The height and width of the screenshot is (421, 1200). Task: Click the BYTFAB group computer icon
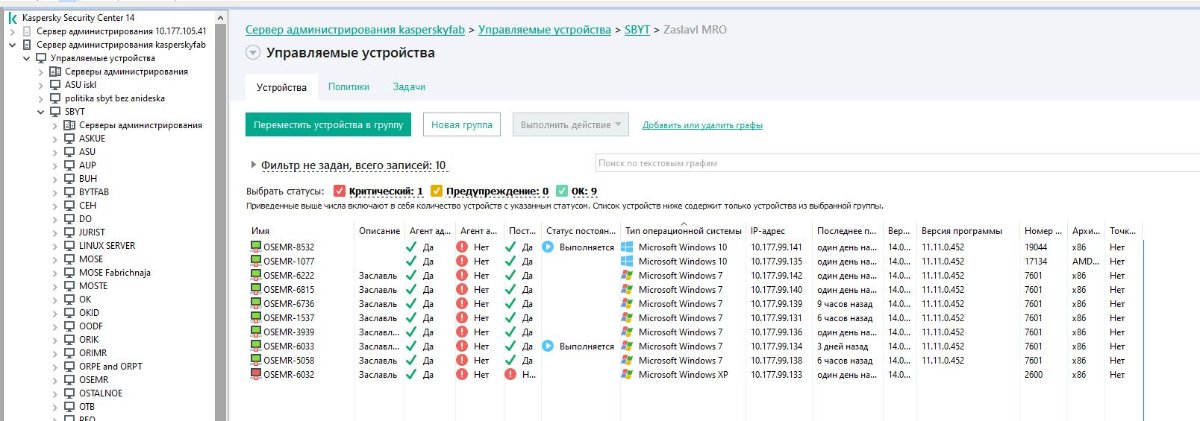point(69,192)
